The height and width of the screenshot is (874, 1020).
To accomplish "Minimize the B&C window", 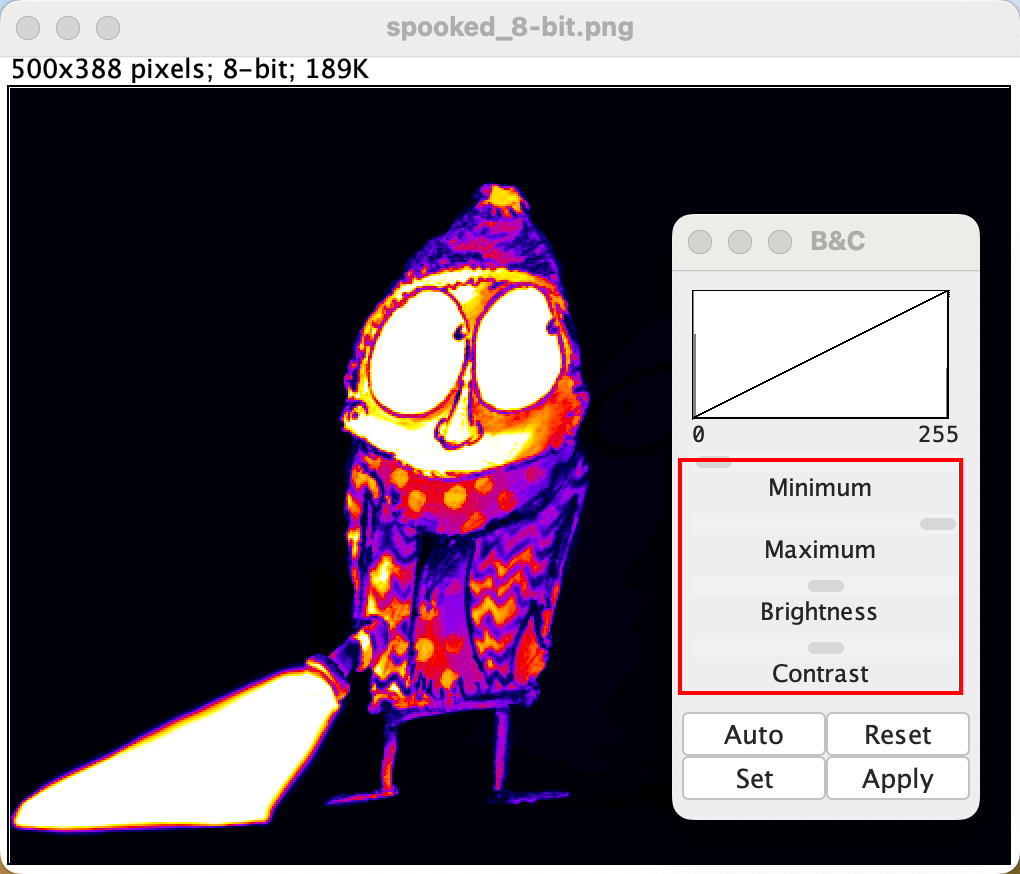I will [x=740, y=242].
